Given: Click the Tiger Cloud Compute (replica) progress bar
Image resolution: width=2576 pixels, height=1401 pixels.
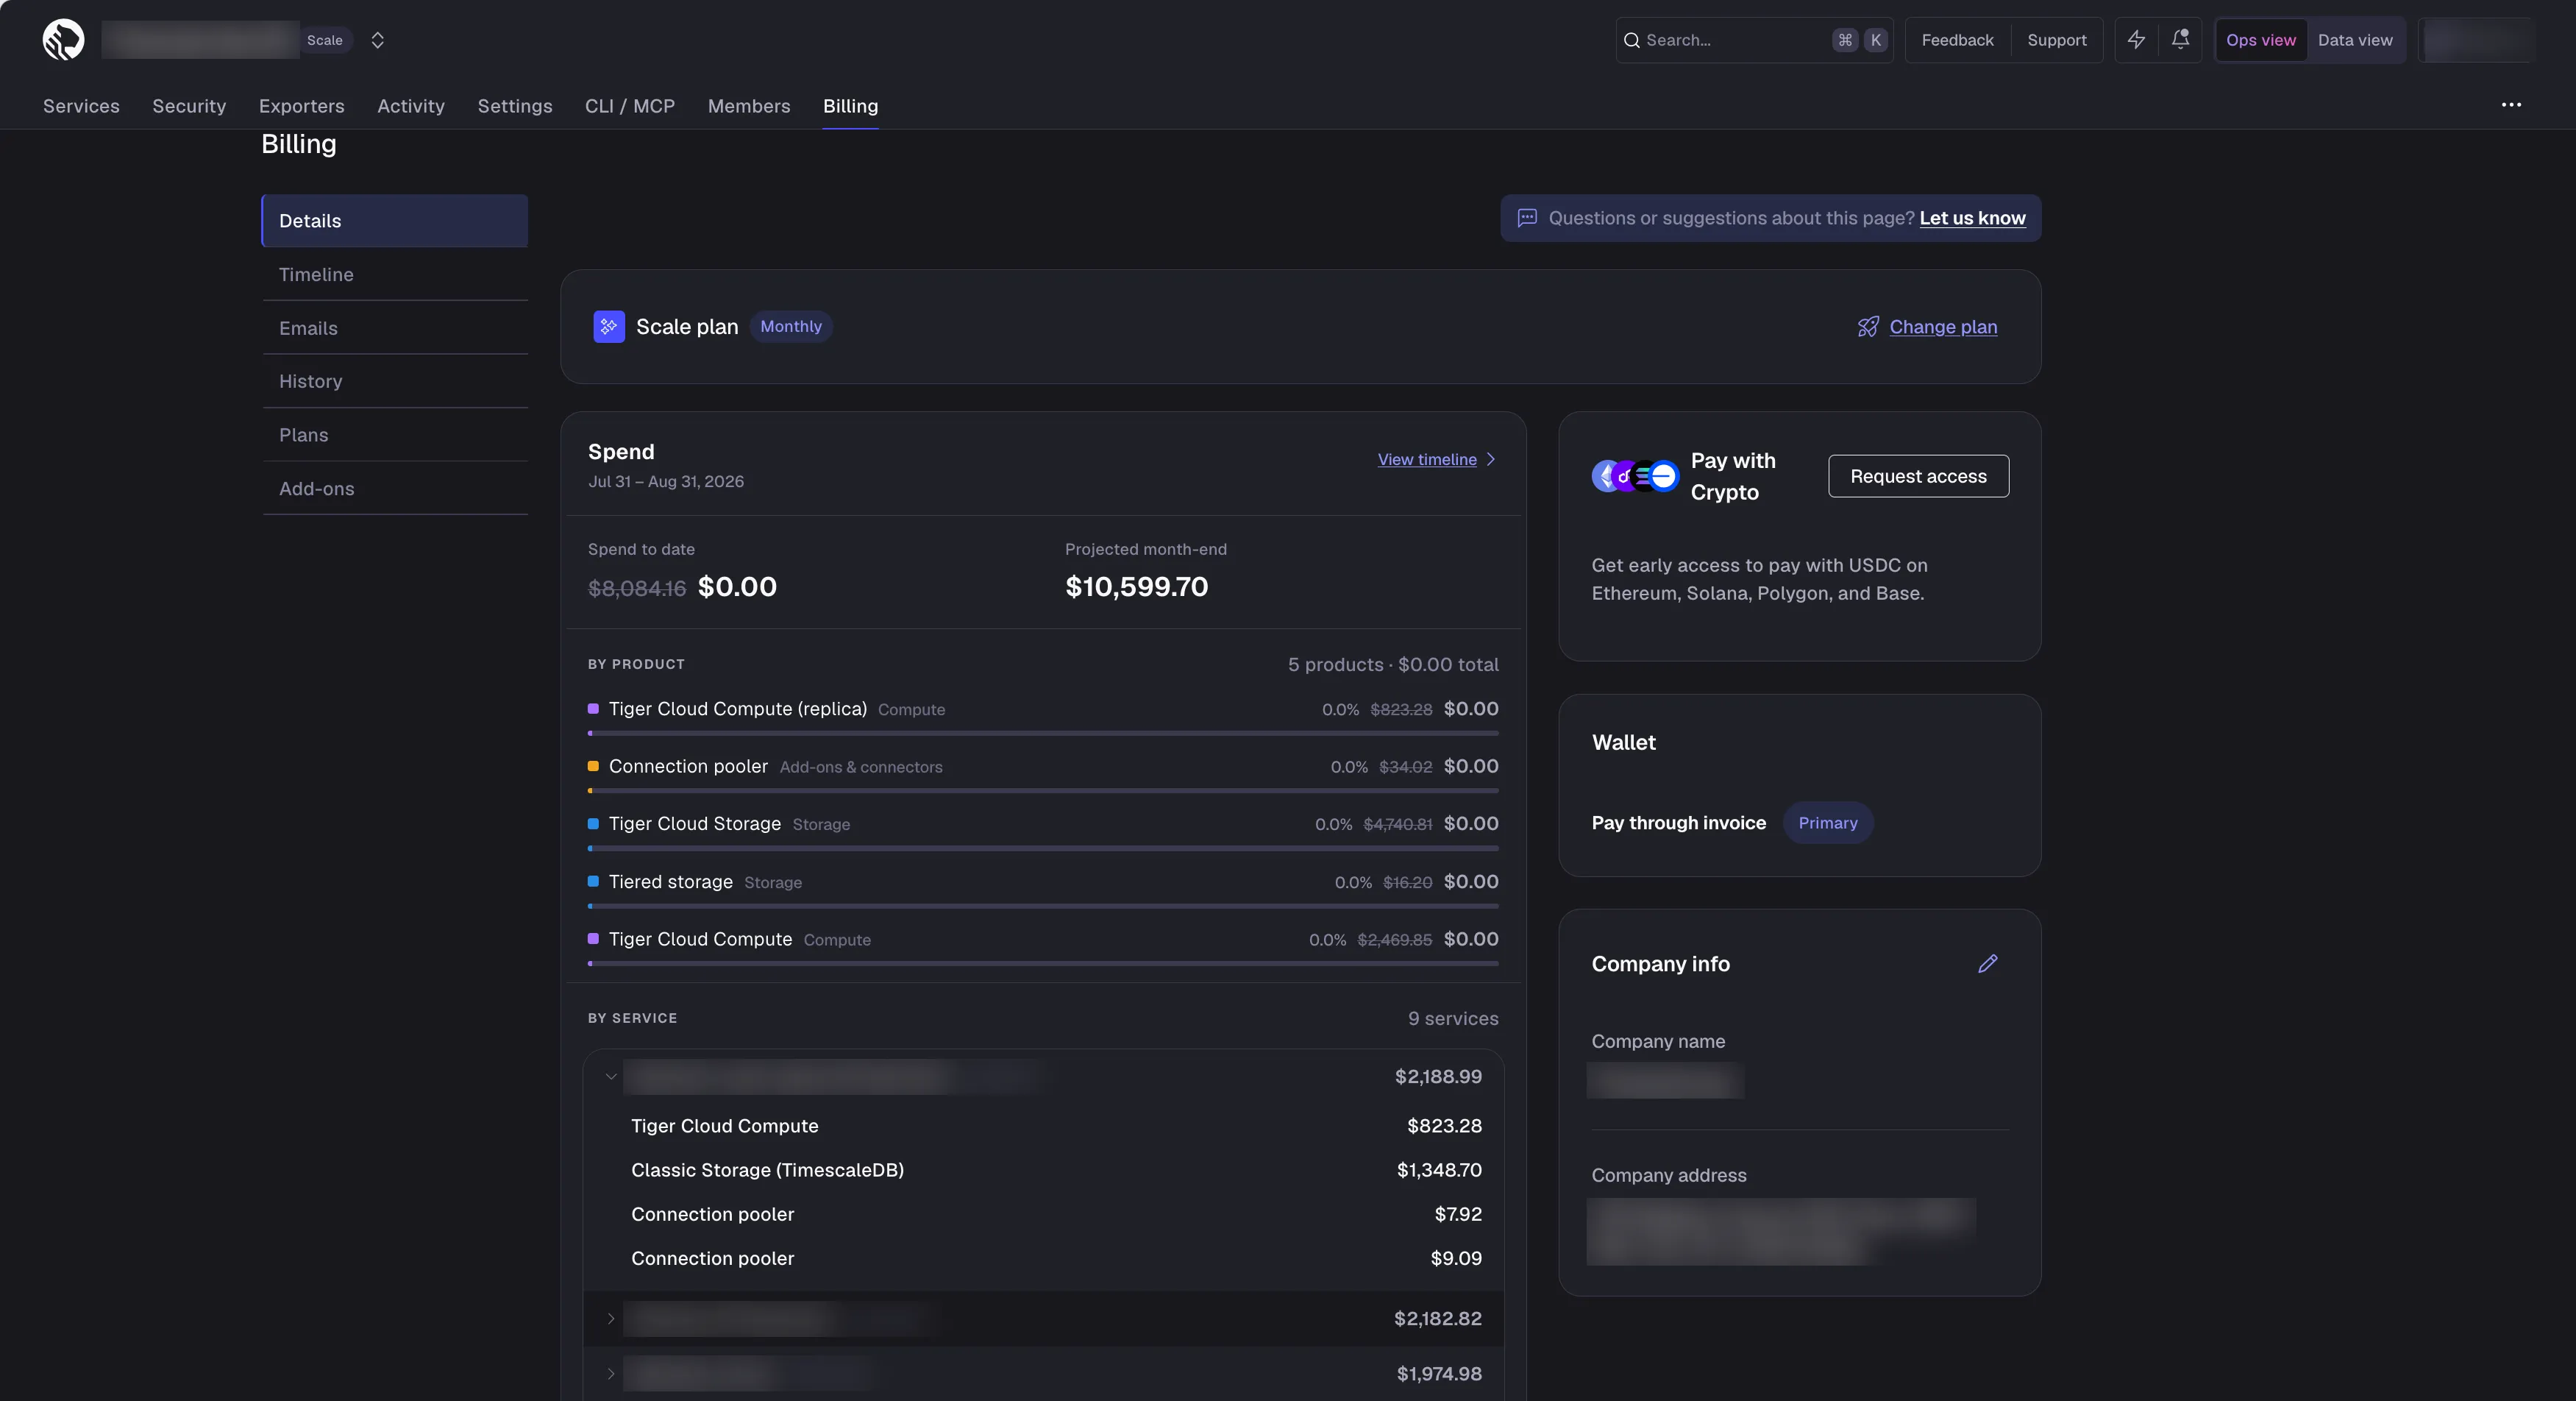Looking at the screenshot, I should tap(1043, 733).
